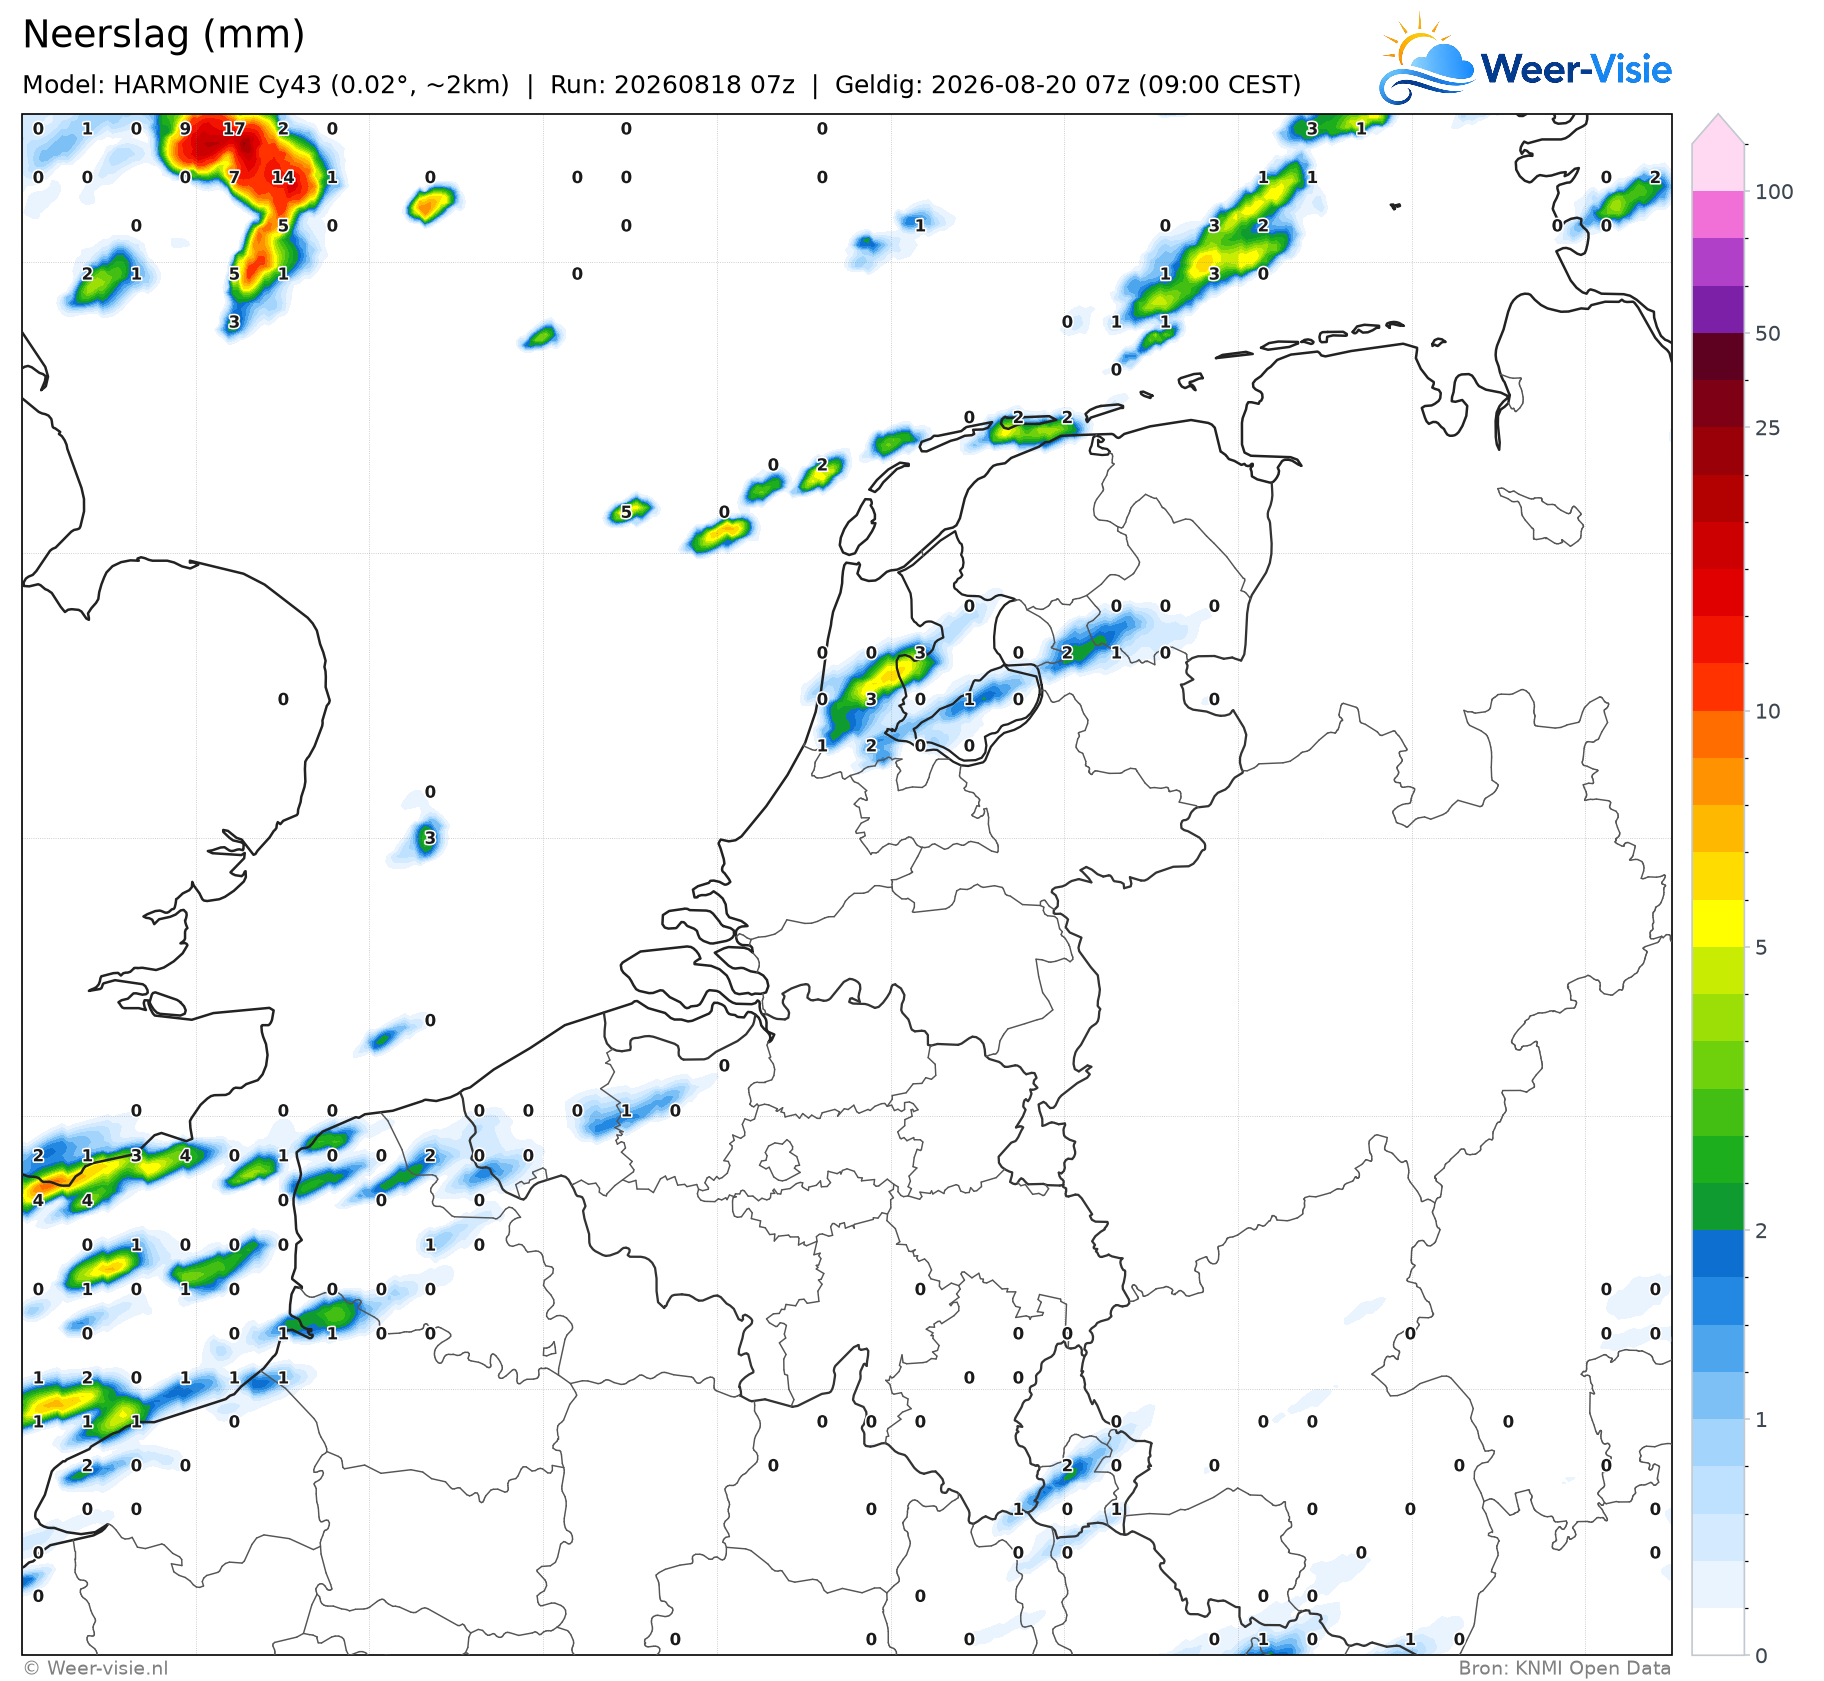Click the Texel island outline

pyautogui.click(x=857, y=526)
